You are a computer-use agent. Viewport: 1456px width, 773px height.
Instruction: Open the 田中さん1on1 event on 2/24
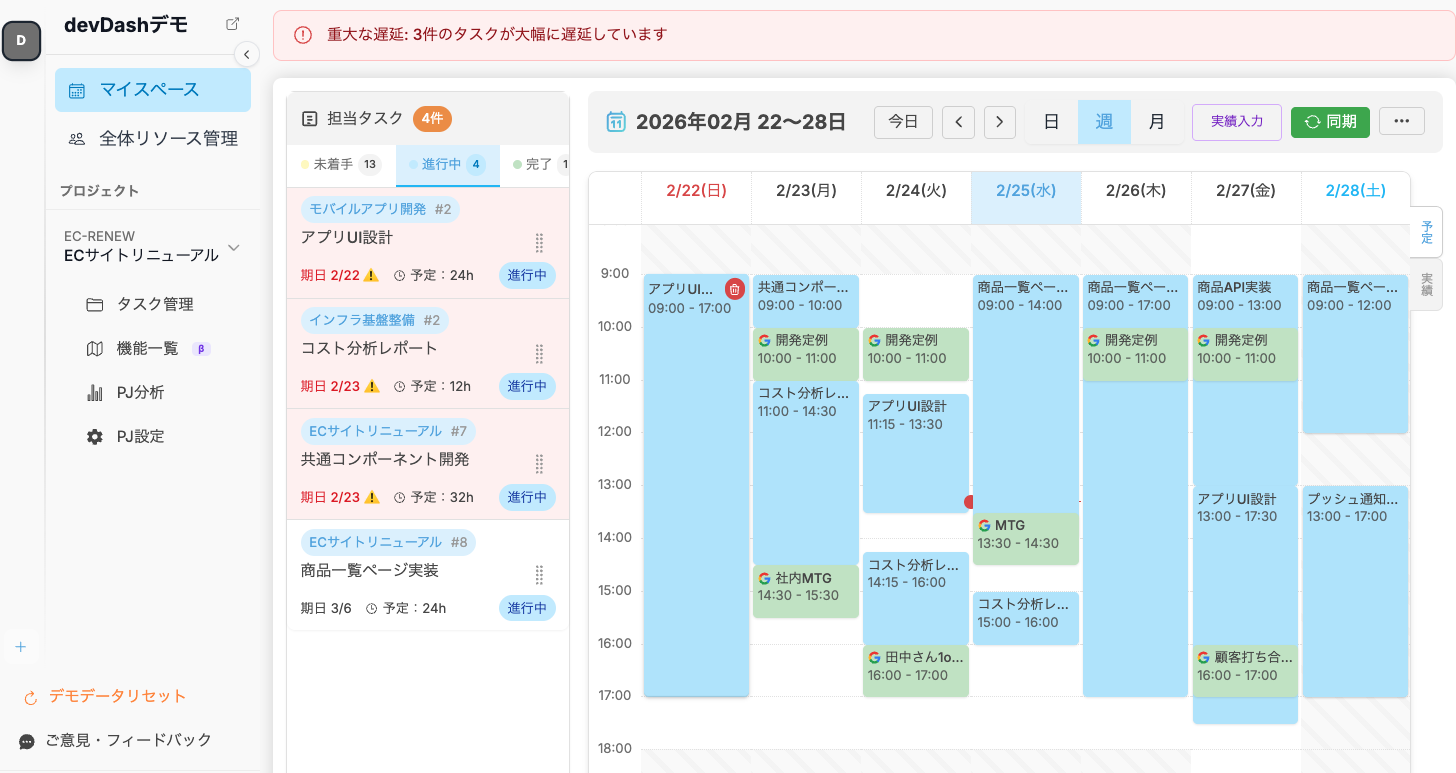pos(915,666)
